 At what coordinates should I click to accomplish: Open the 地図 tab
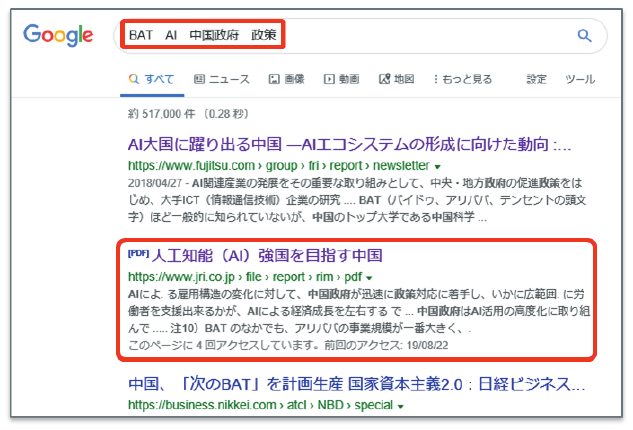point(396,79)
